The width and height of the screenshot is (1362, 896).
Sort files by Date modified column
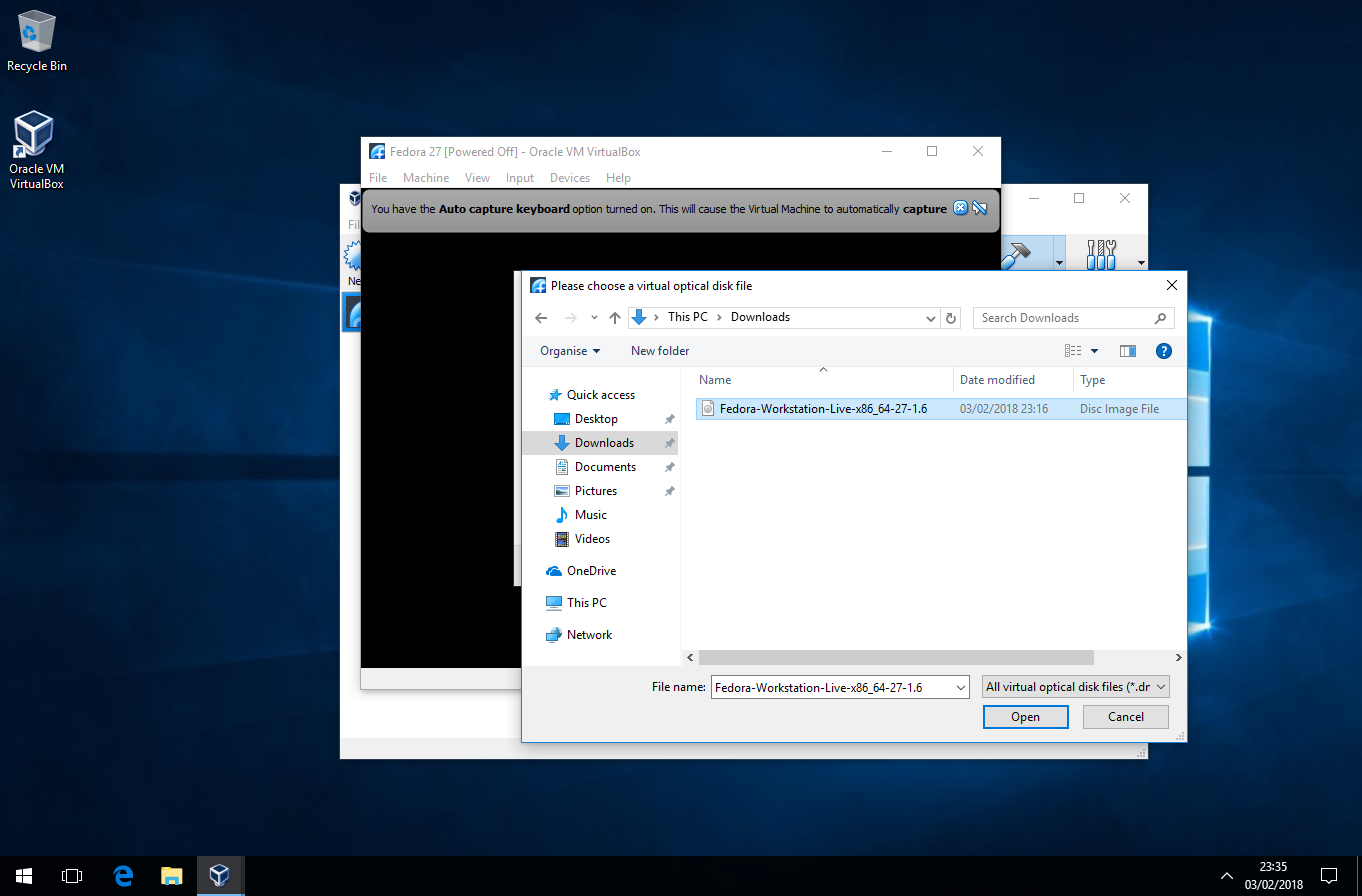tap(1013, 380)
